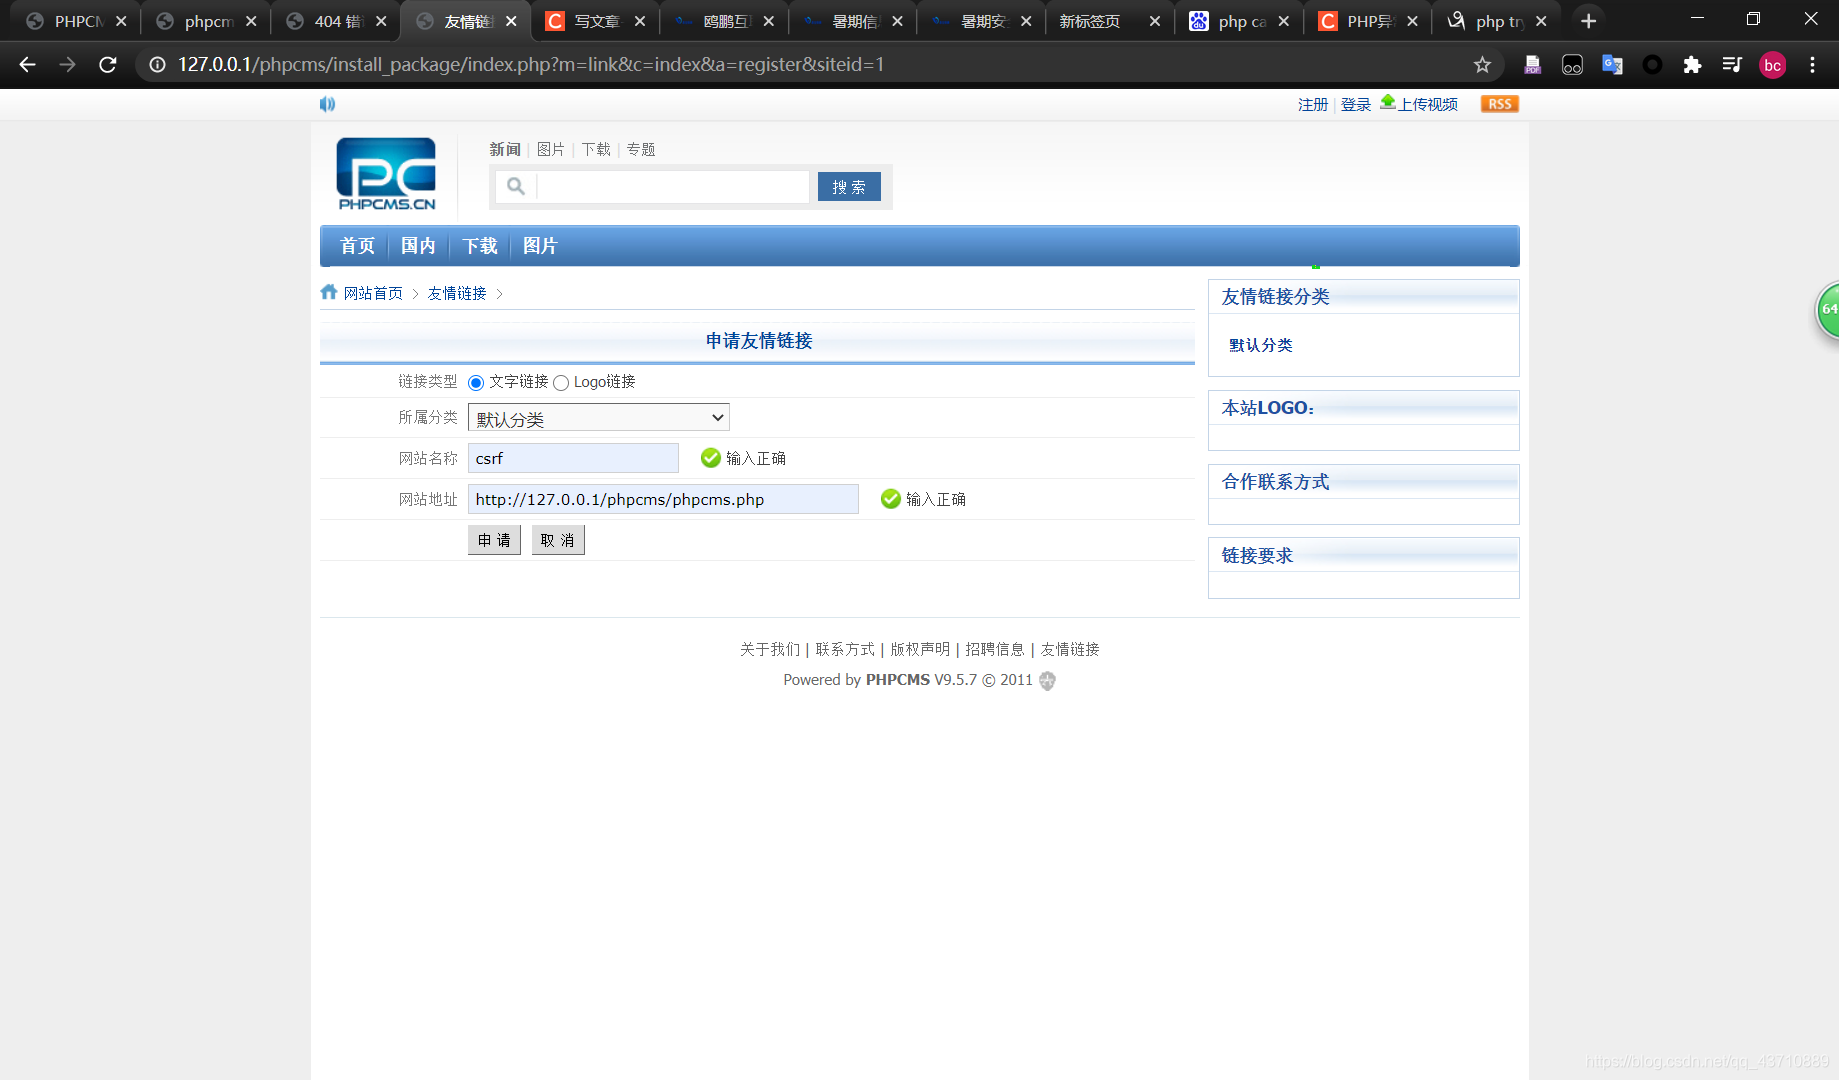Click the browser back arrow
This screenshot has height=1080, width=1839.
(x=27, y=65)
